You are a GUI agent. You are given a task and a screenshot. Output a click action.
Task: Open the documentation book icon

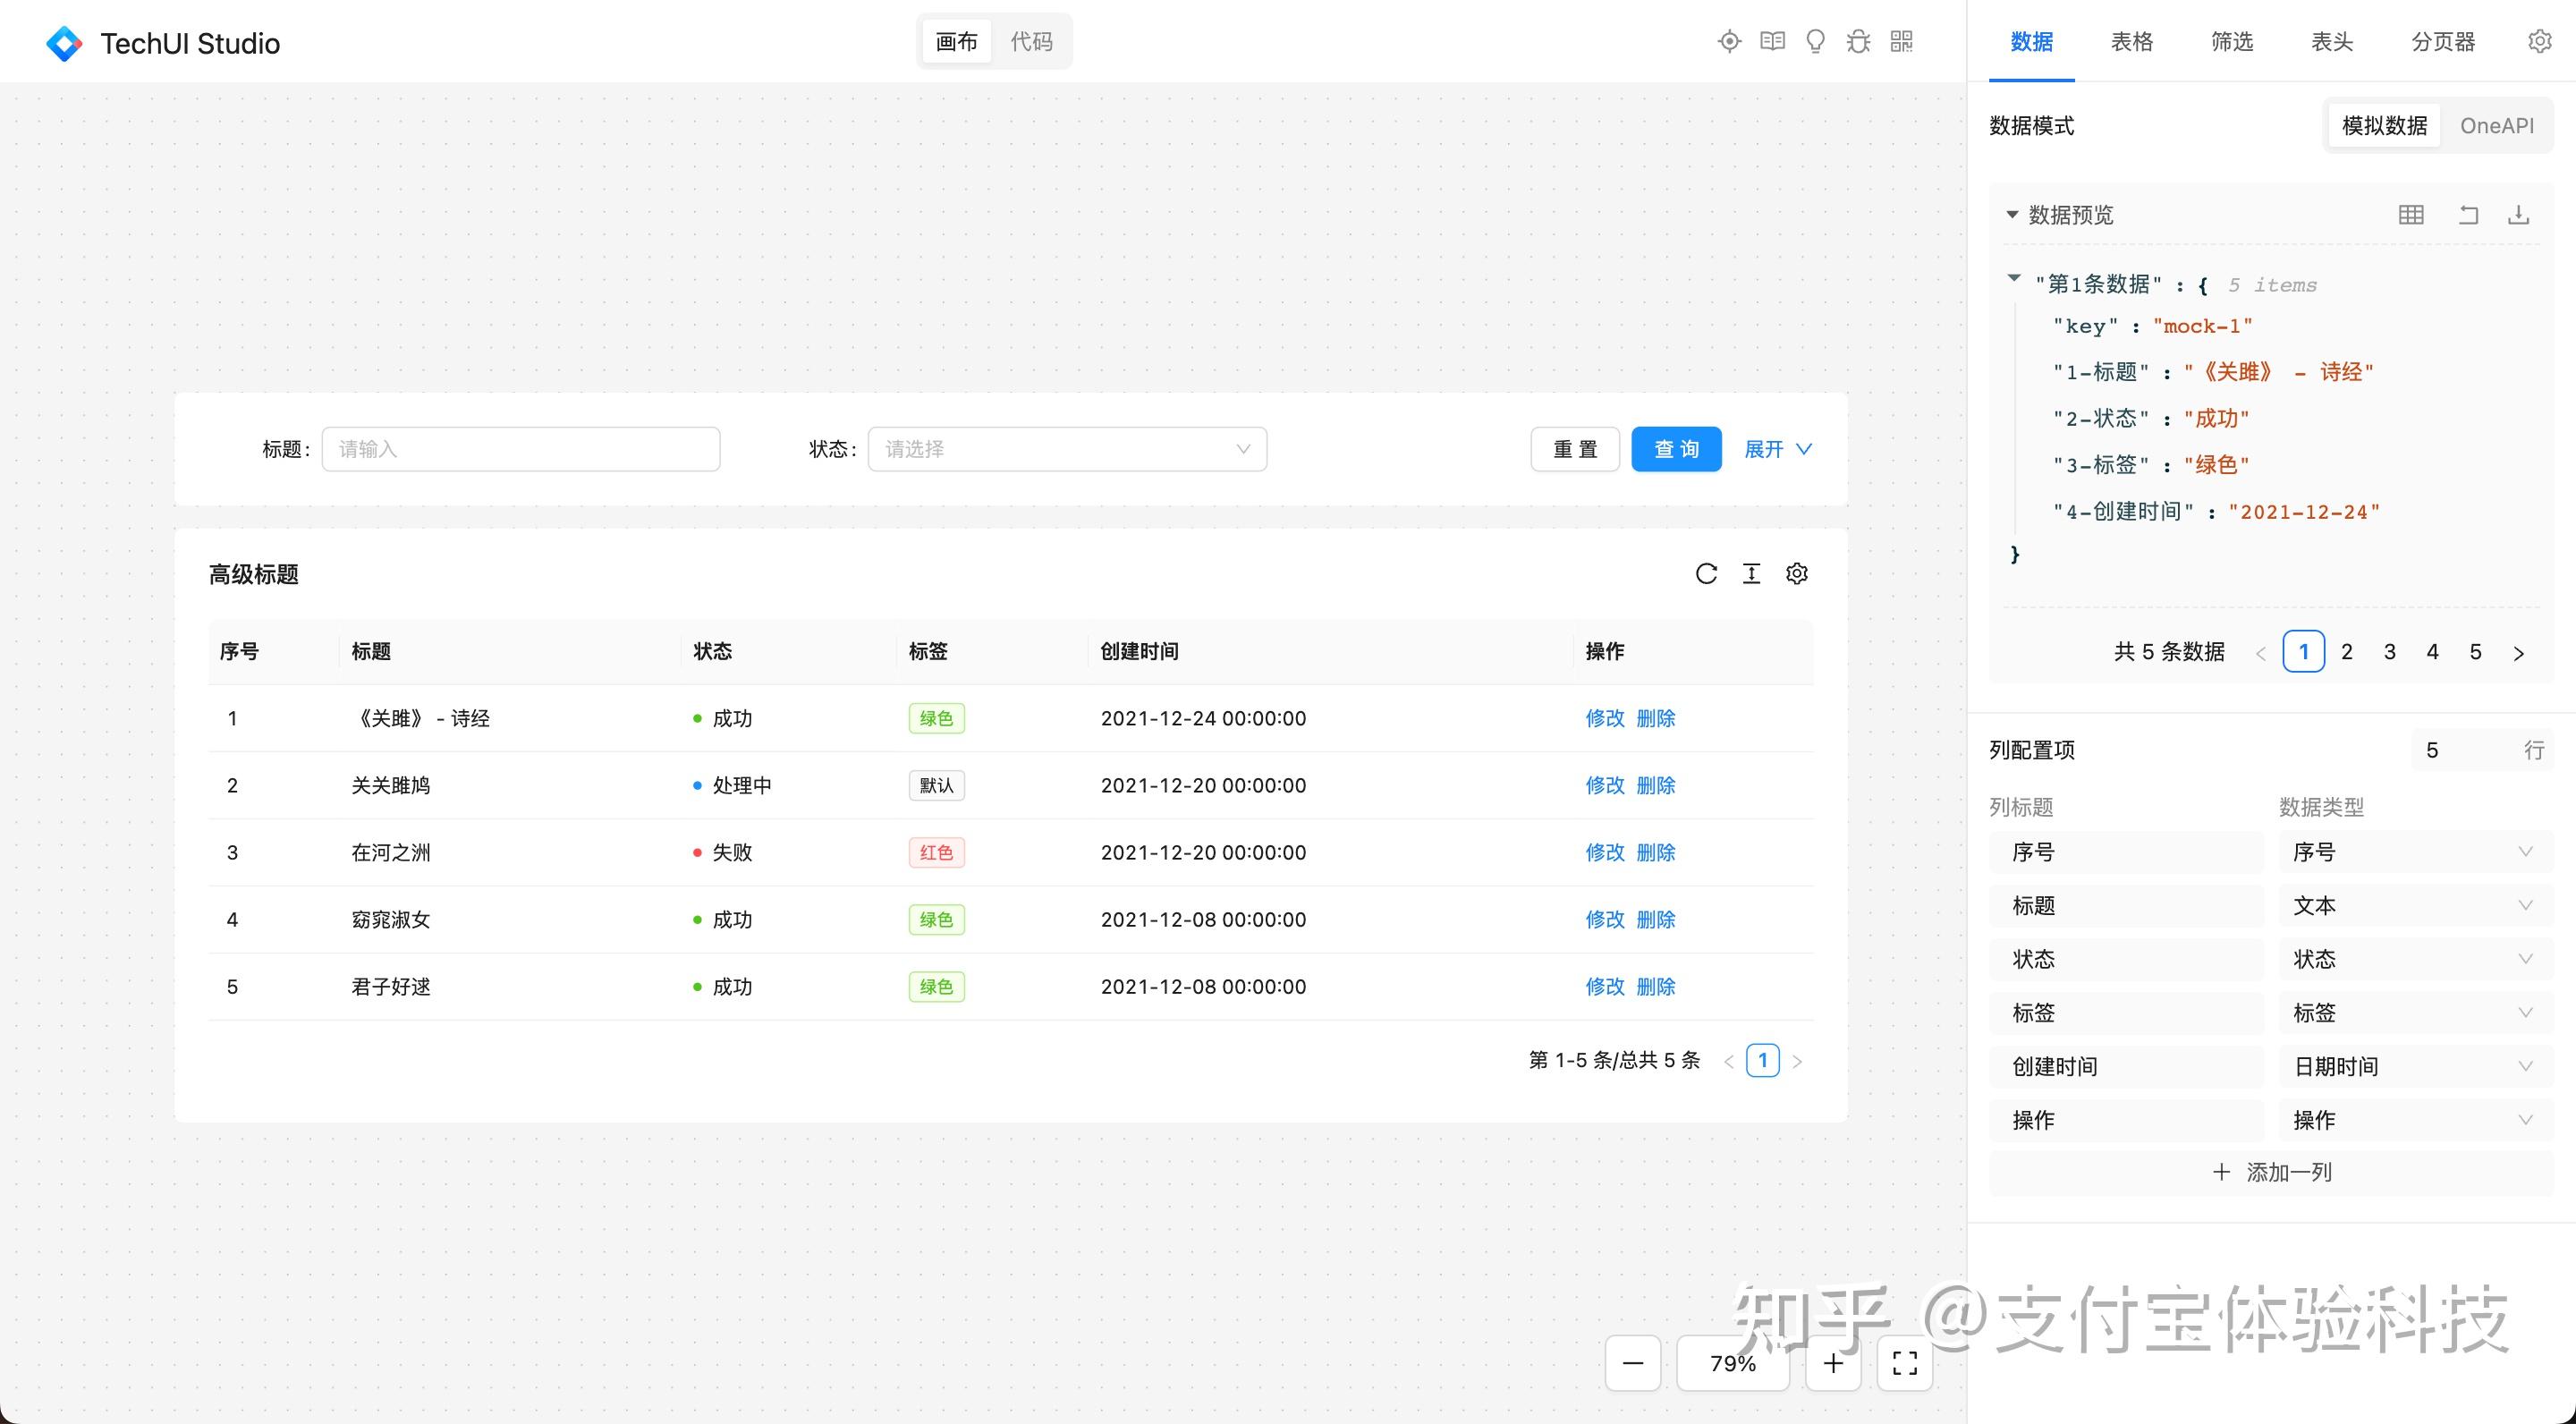coord(1772,41)
